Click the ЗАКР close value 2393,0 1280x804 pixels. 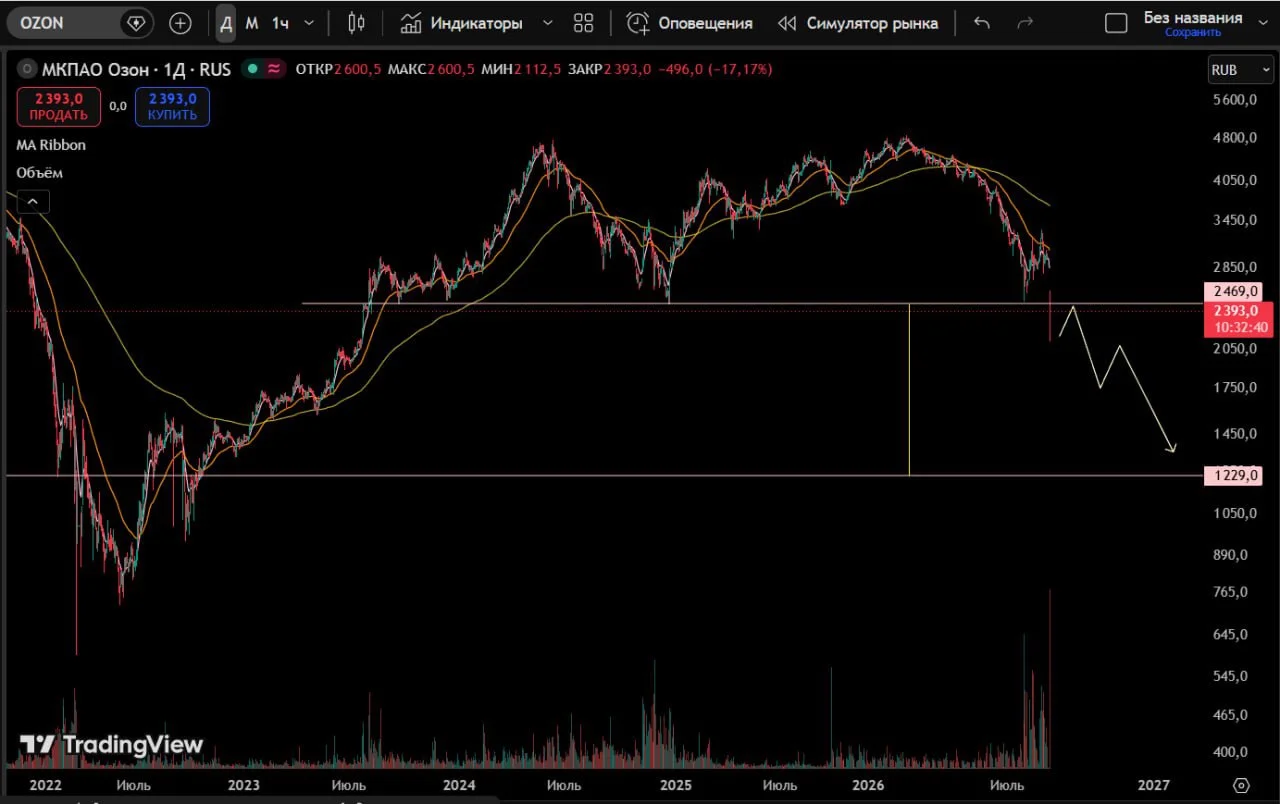click(x=628, y=69)
